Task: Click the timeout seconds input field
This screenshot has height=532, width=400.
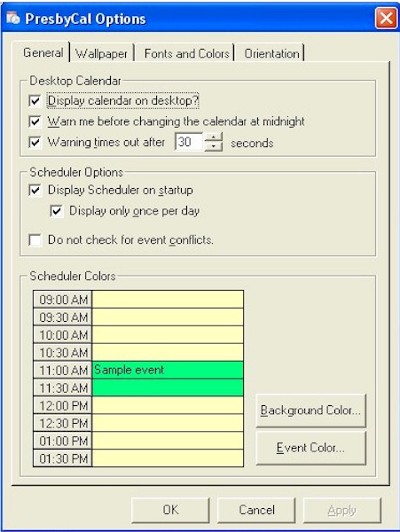Action: click(189, 142)
